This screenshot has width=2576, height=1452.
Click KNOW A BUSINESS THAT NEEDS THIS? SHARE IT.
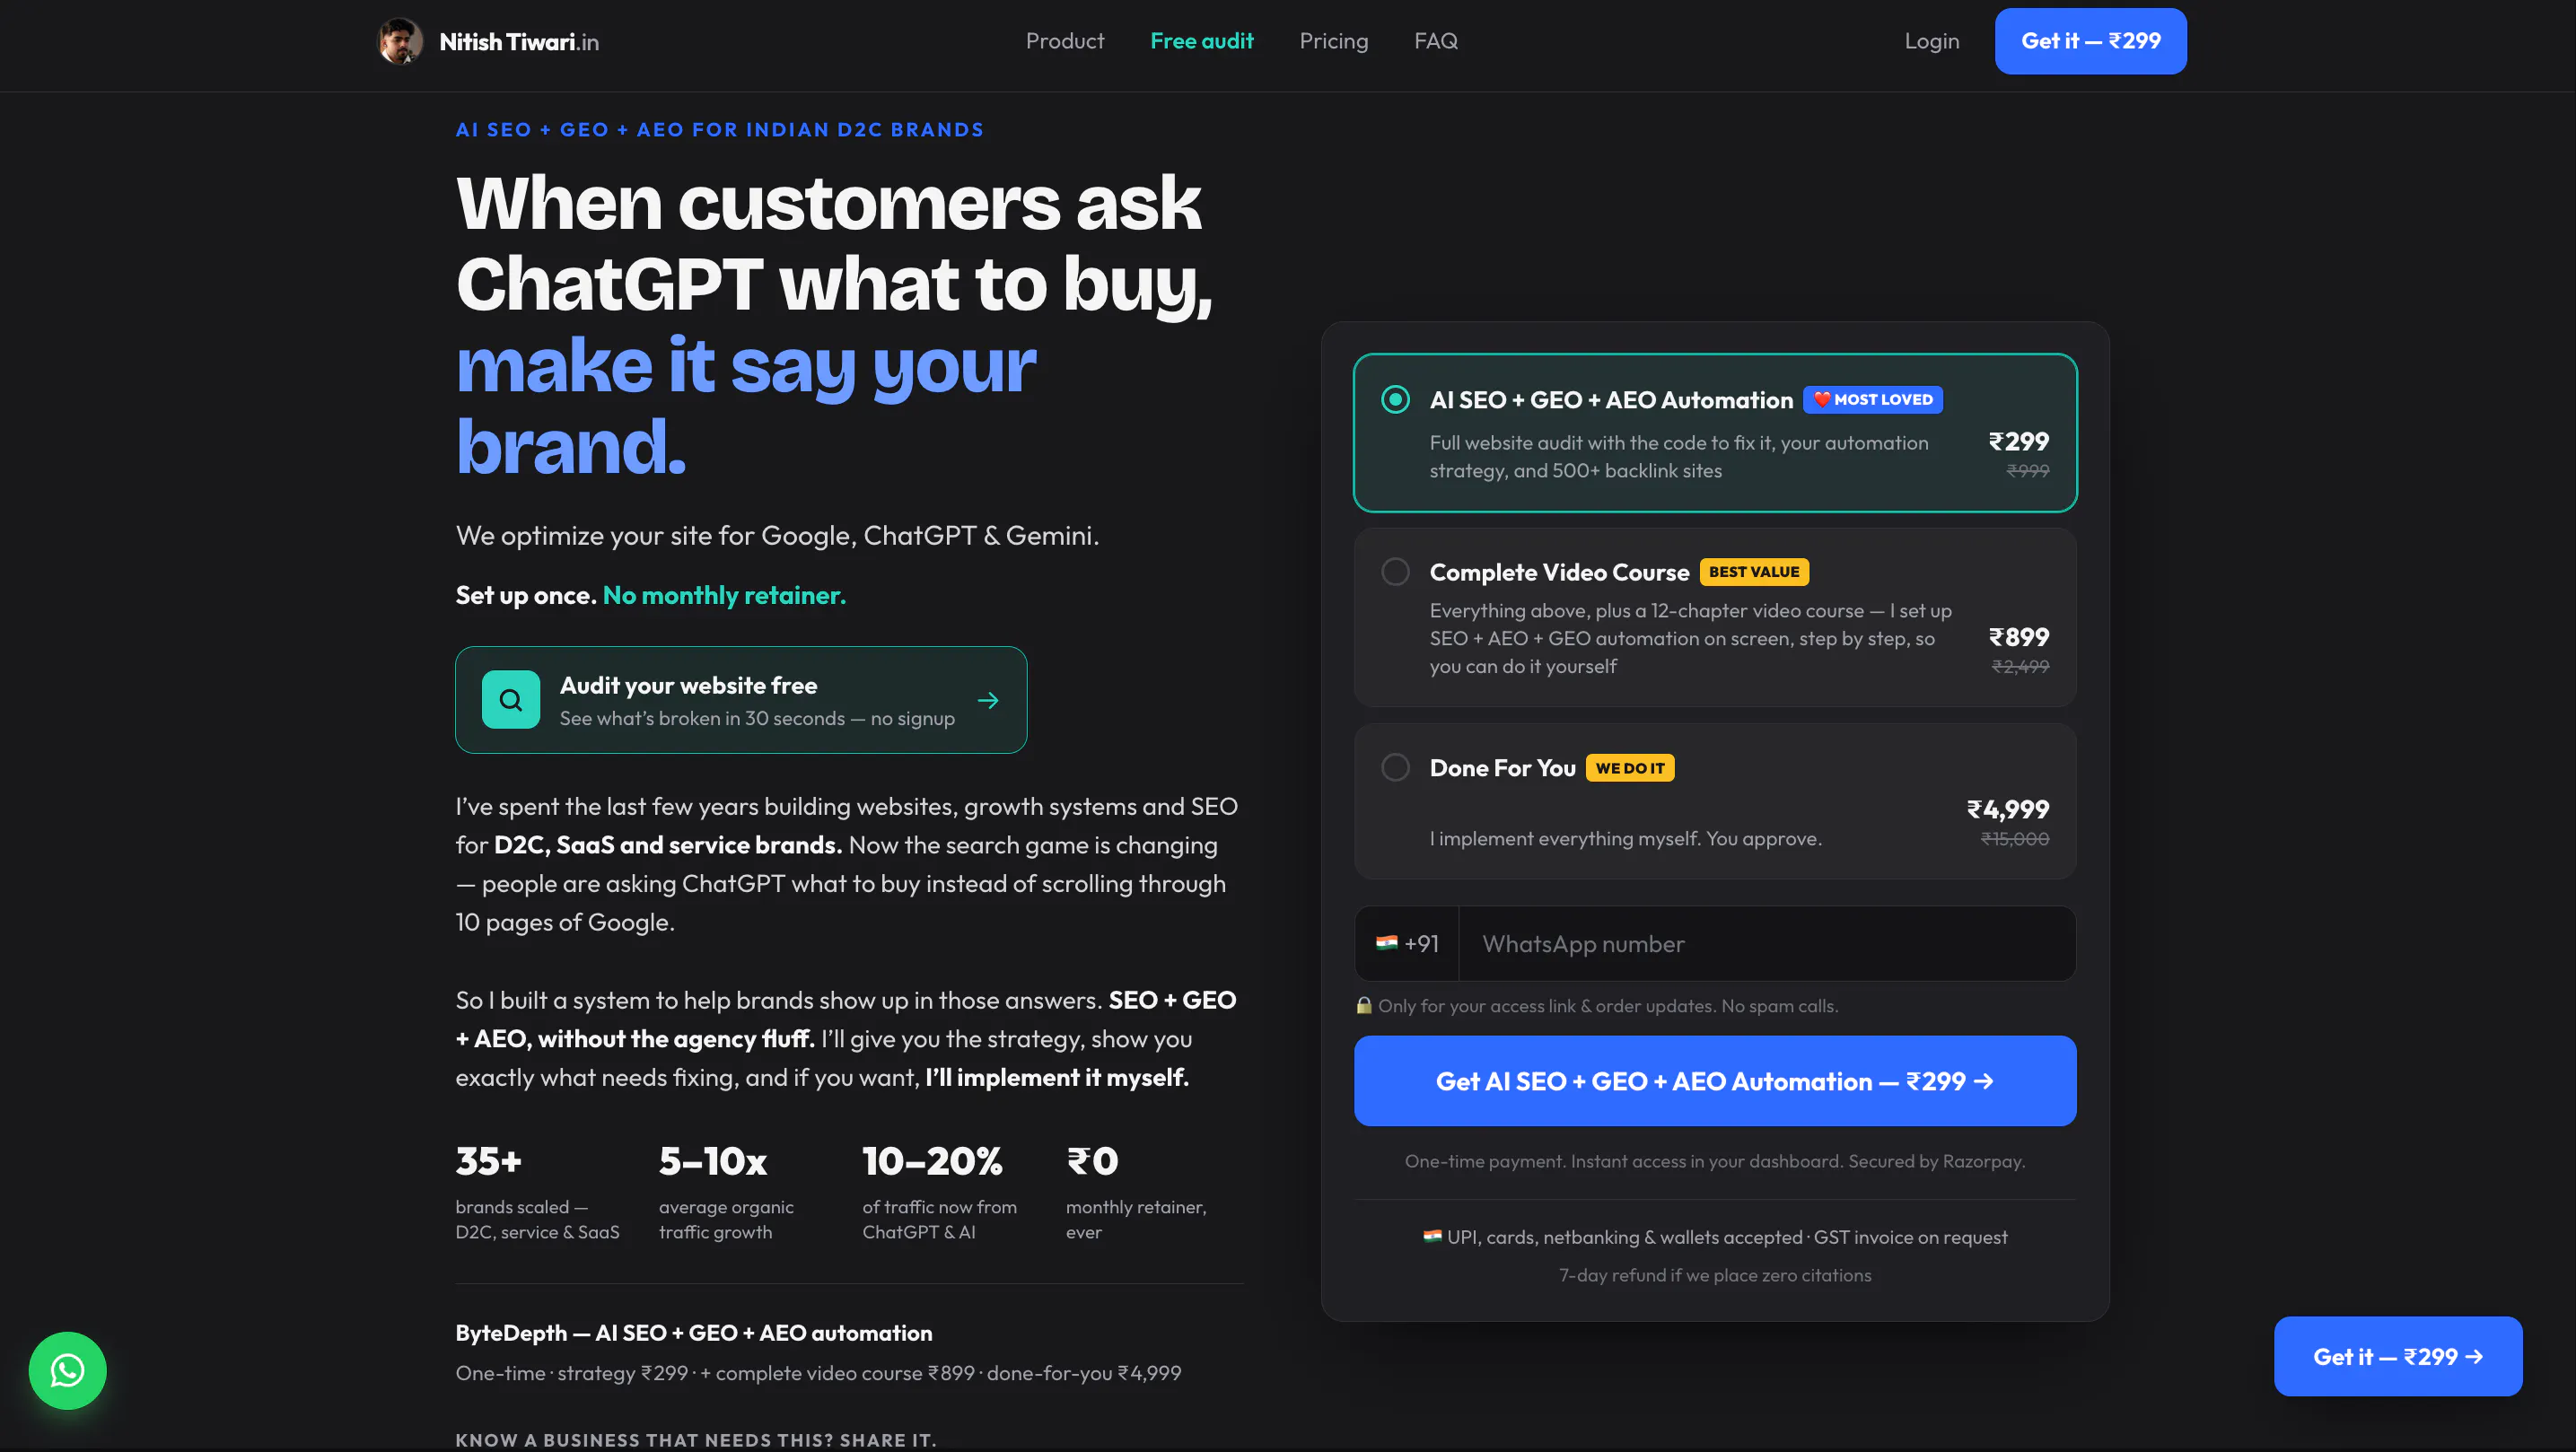click(696, 1440)
